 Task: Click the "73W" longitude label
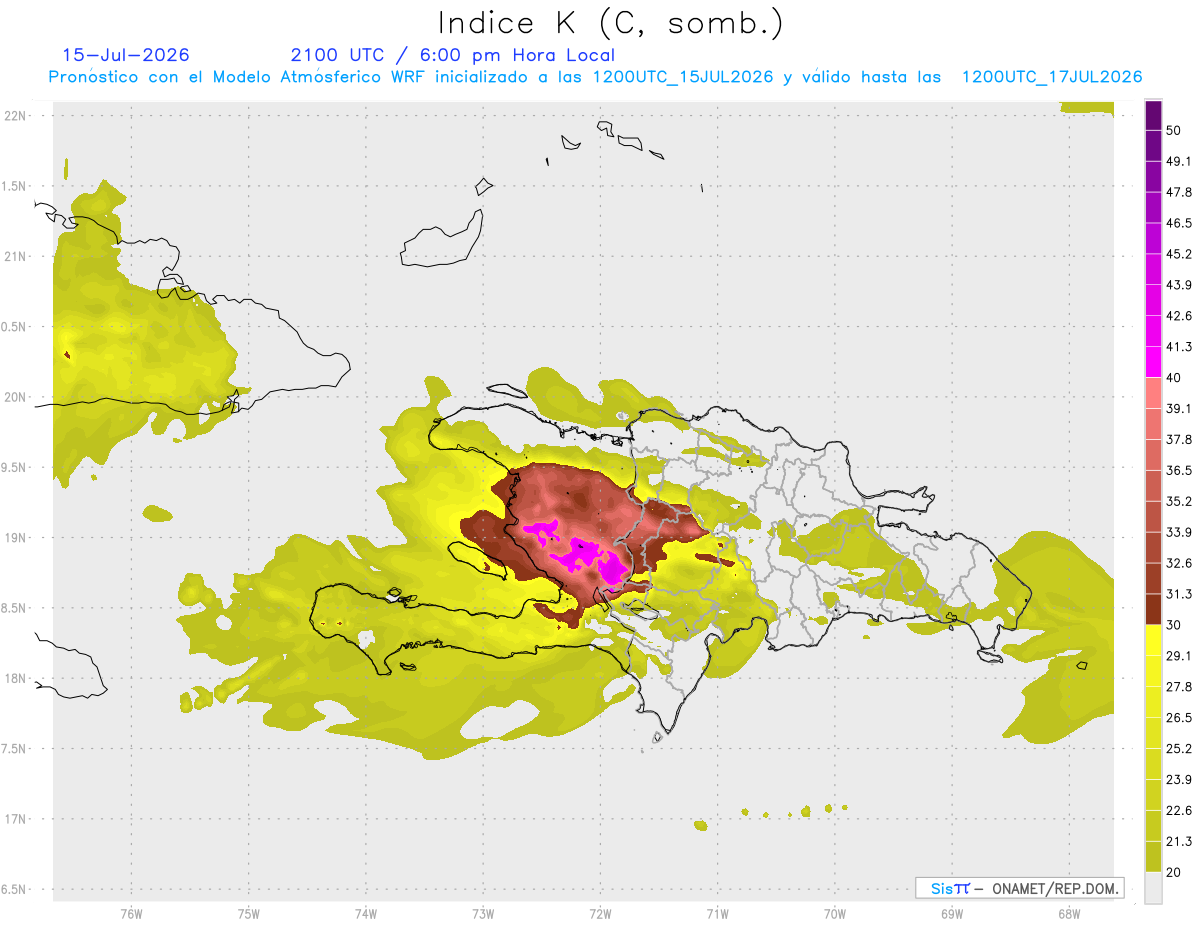(x=483, y=913)
